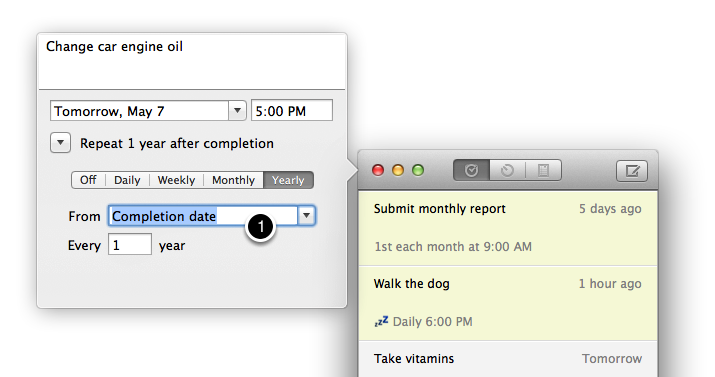Click the compose new reminder icon
Viewport: 715px width, 377px height.
click(x=632, y=171)
